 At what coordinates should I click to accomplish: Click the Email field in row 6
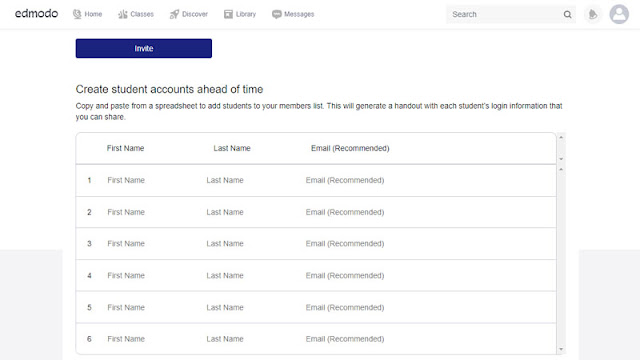tap(427, 339)
